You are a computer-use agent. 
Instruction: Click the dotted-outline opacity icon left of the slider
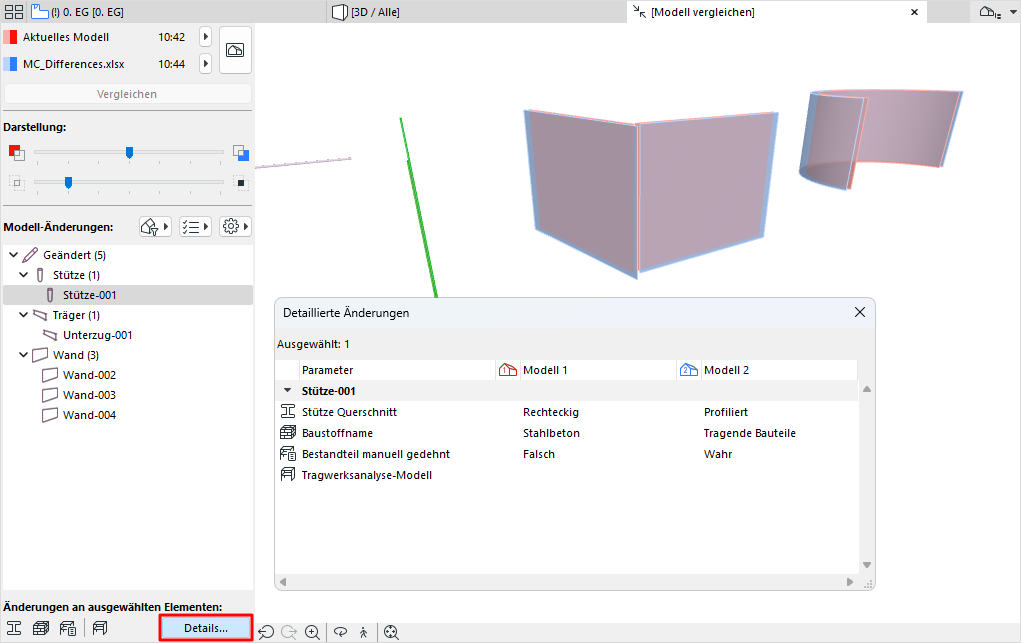(16, 183)
